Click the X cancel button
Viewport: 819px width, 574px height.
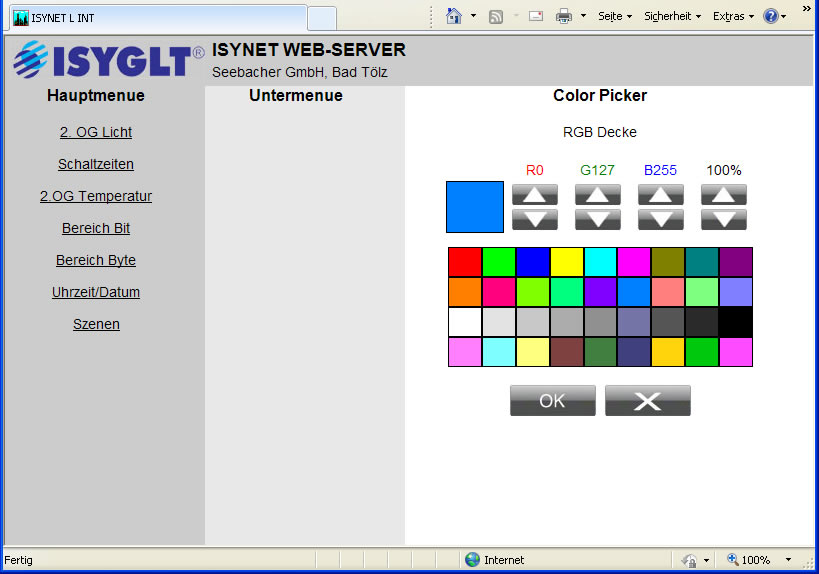(647, 401)
